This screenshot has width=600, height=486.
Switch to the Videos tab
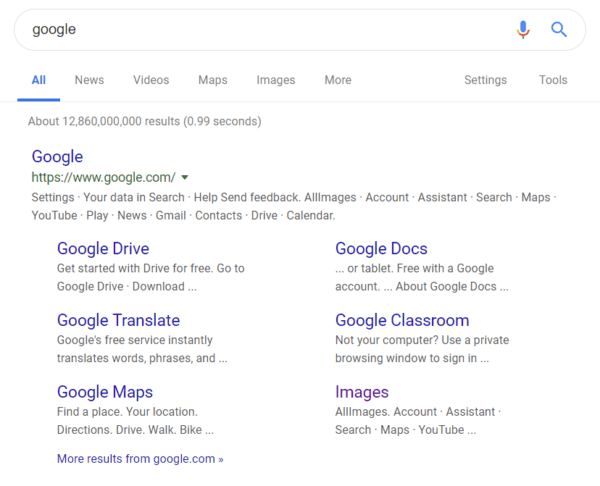(151, 80)
